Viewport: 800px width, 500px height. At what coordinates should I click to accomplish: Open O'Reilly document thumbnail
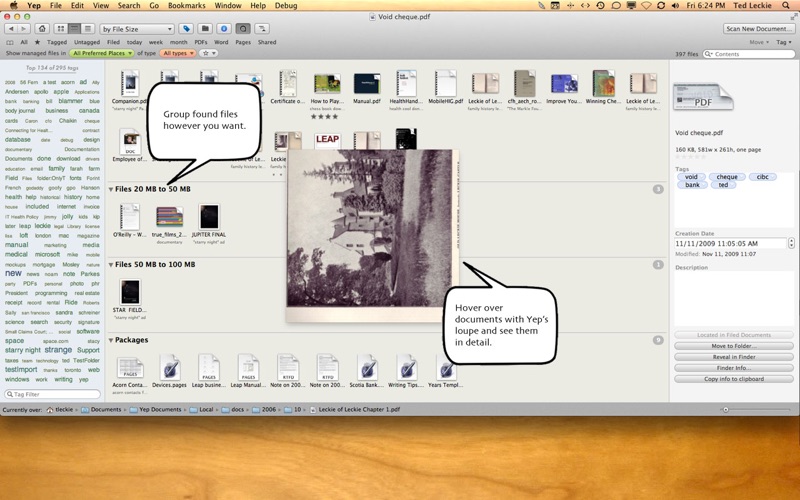click(129, 218)
